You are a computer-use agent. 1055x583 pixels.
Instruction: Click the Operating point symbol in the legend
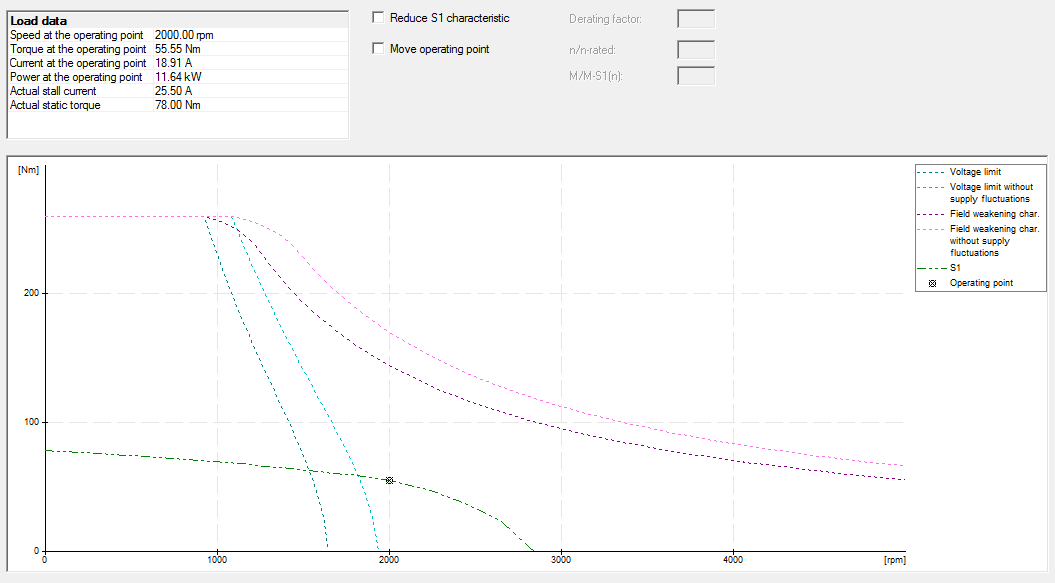point(932,283)
